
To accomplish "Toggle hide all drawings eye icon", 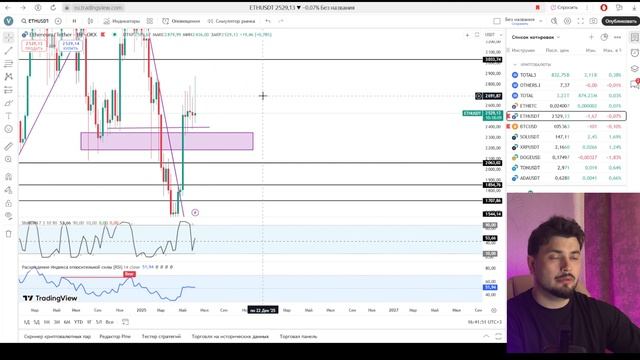I will tap(9, 216).
